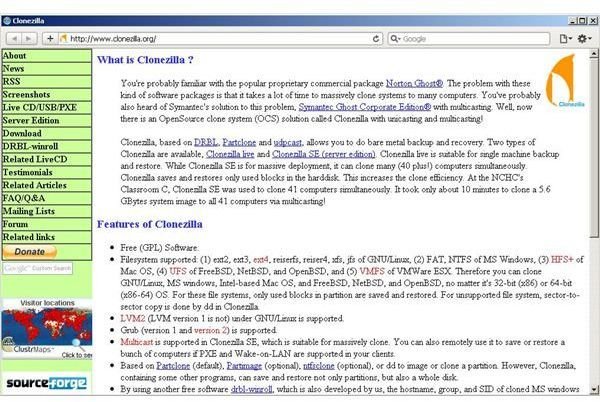The width and height of the screenshot is (600, 402).
Task: Focus the URL address field
Action: click(x=220, y=39)
